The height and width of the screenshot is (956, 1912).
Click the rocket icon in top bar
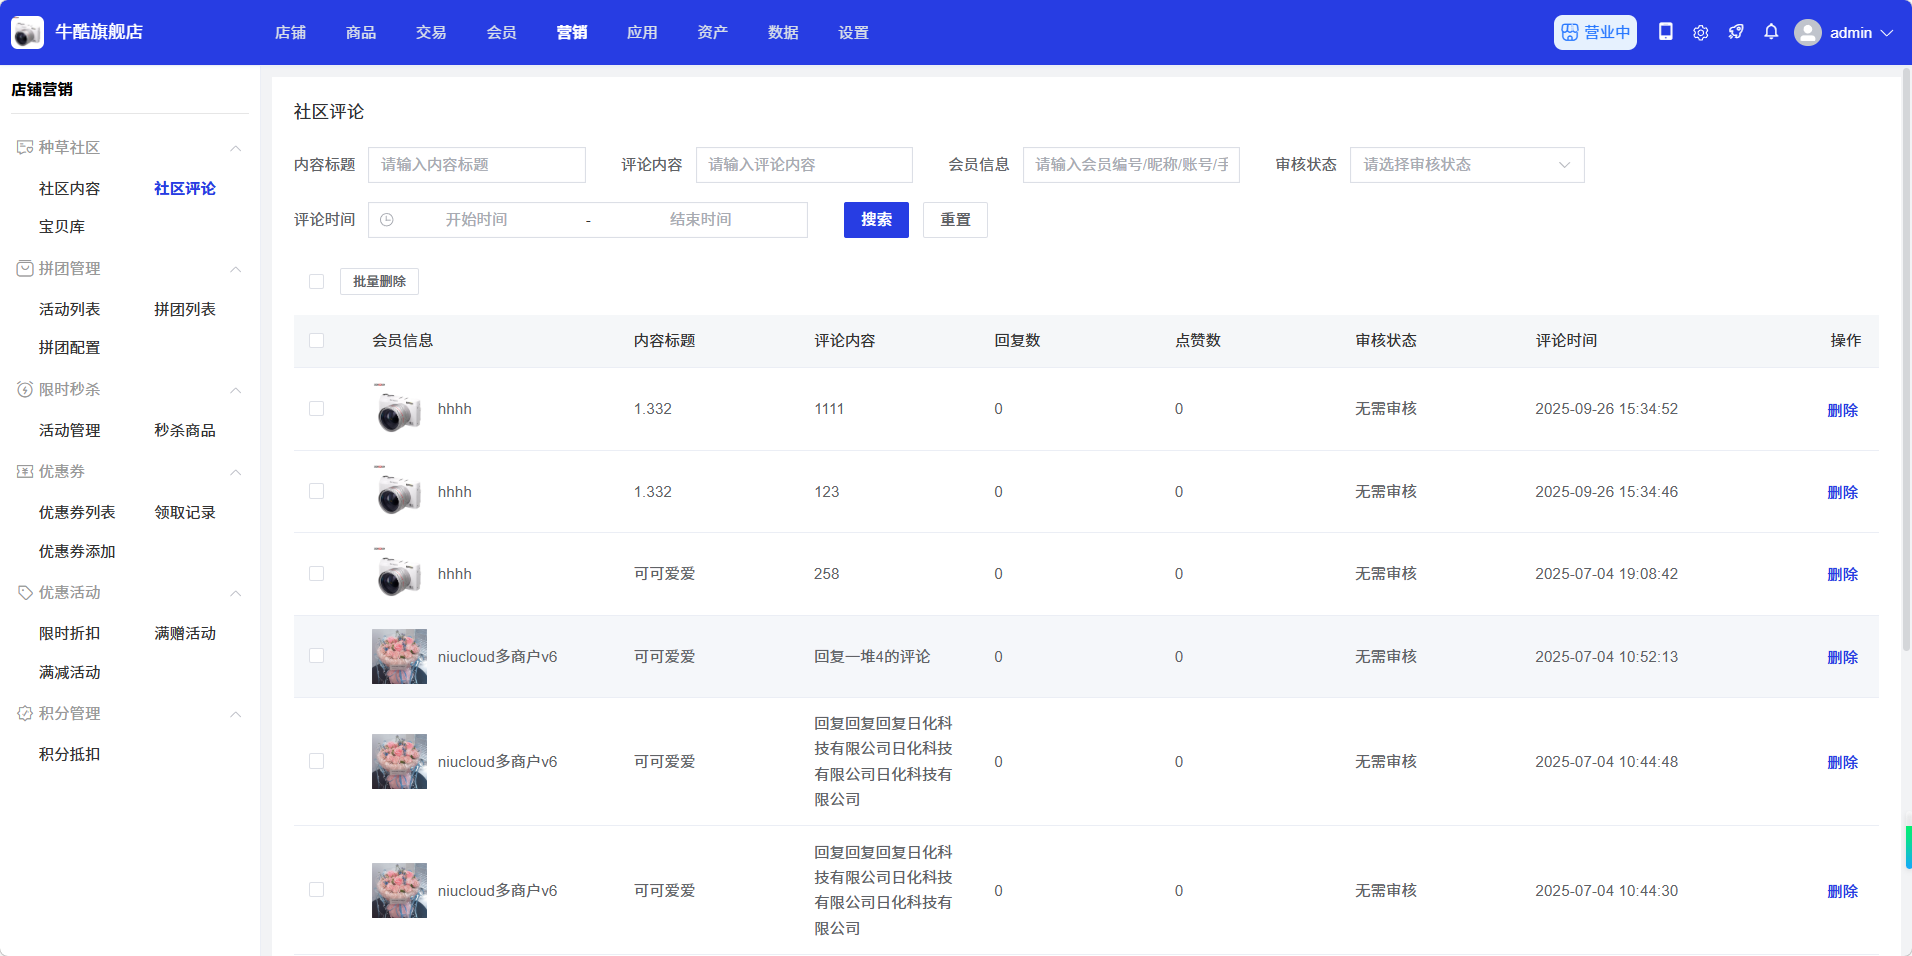1736,32
